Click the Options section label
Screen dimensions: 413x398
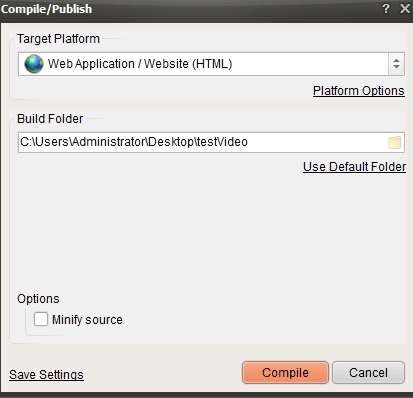point(38,299)
